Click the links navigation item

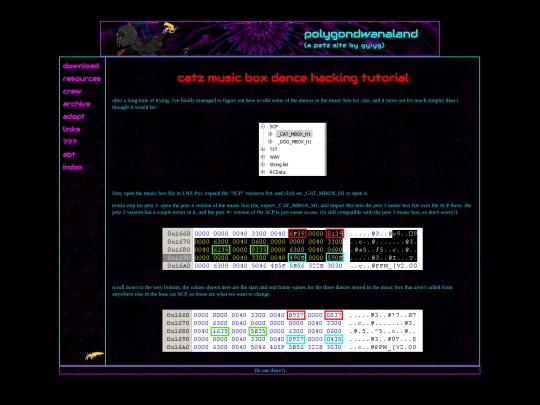point(71,129)
